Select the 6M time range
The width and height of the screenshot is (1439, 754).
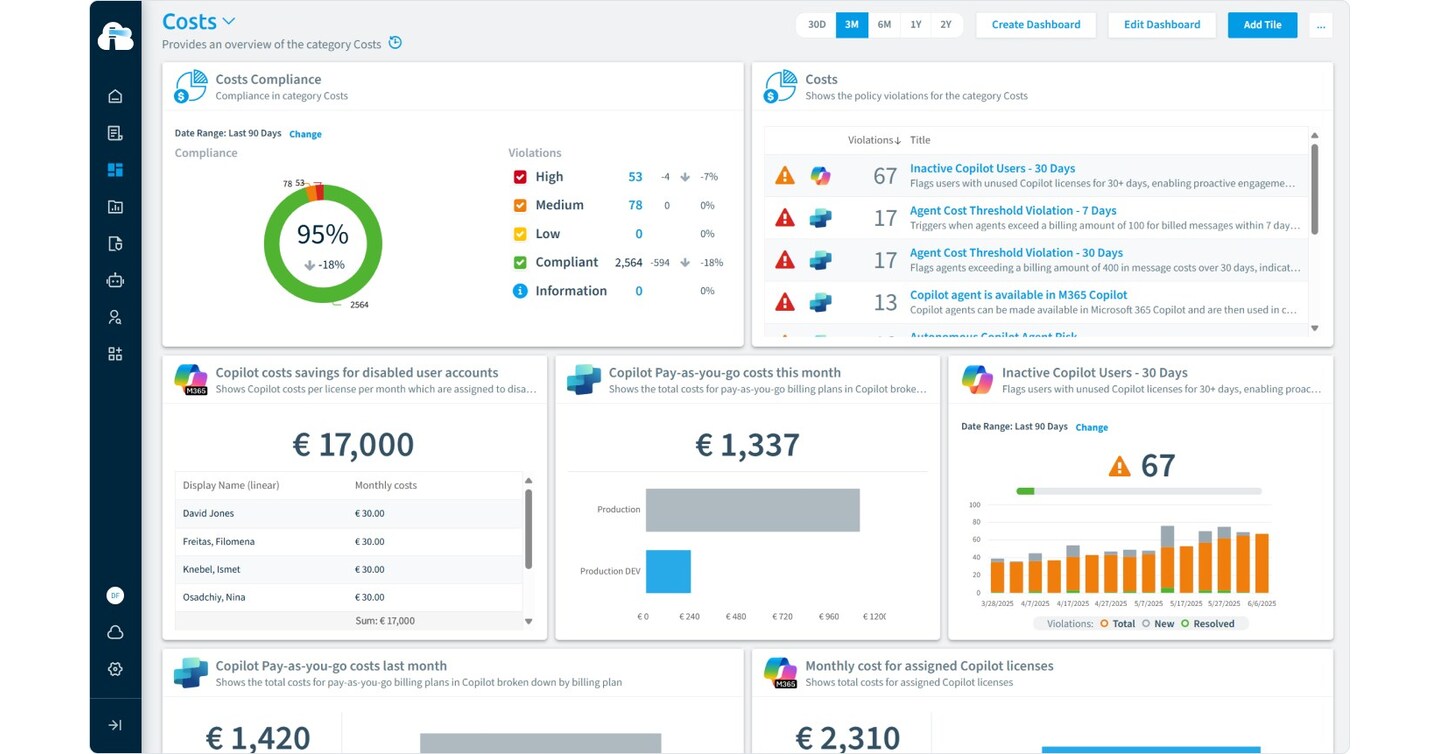coord(884,25)
